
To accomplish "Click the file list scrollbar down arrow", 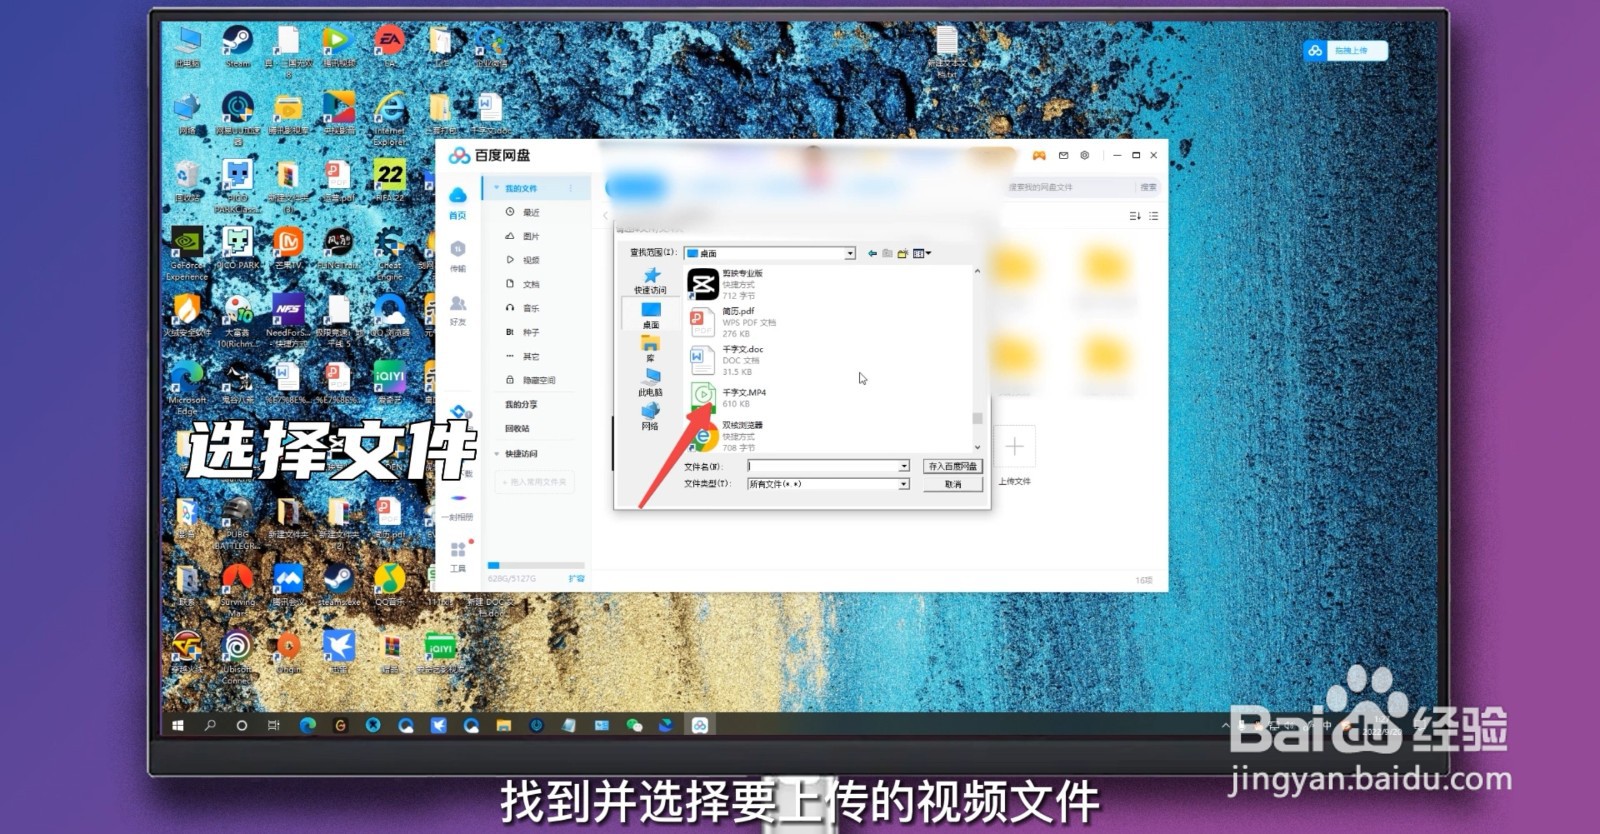I will 977,447.
